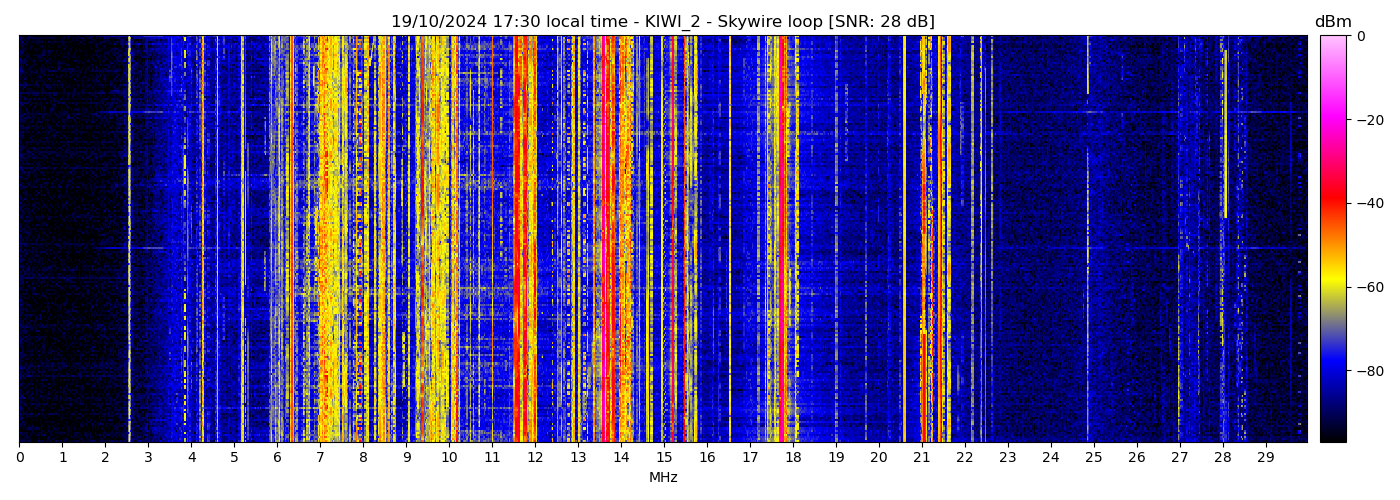This screenshot has height=500, width=1400.
Task: Click the MHz label under the x-axis
Action: point(663,478)
